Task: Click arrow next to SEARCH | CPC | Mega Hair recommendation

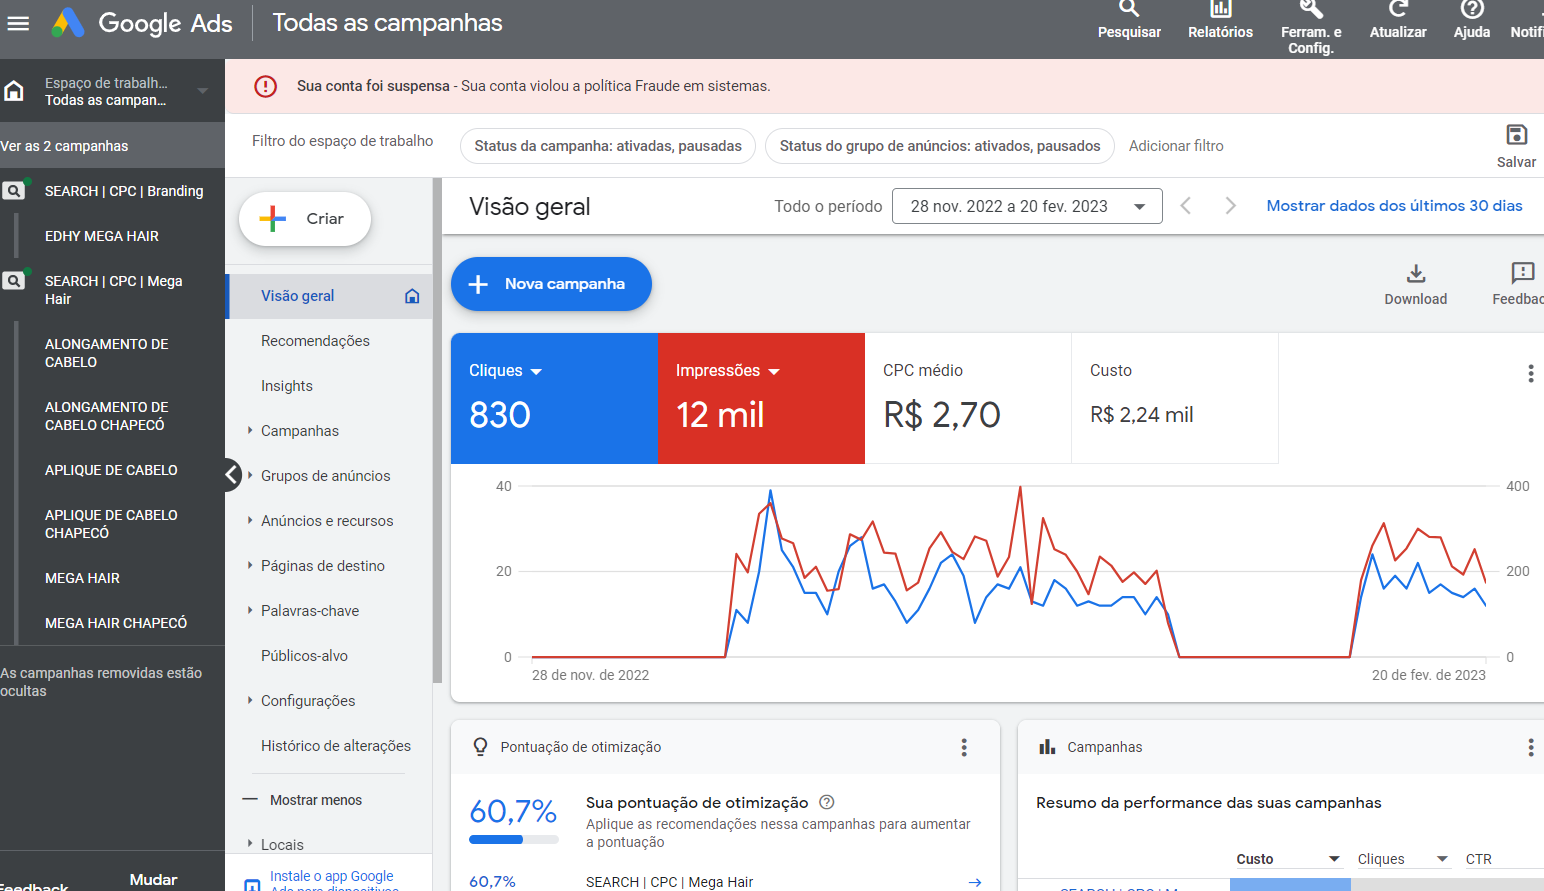Action: [x=975, y=882]
